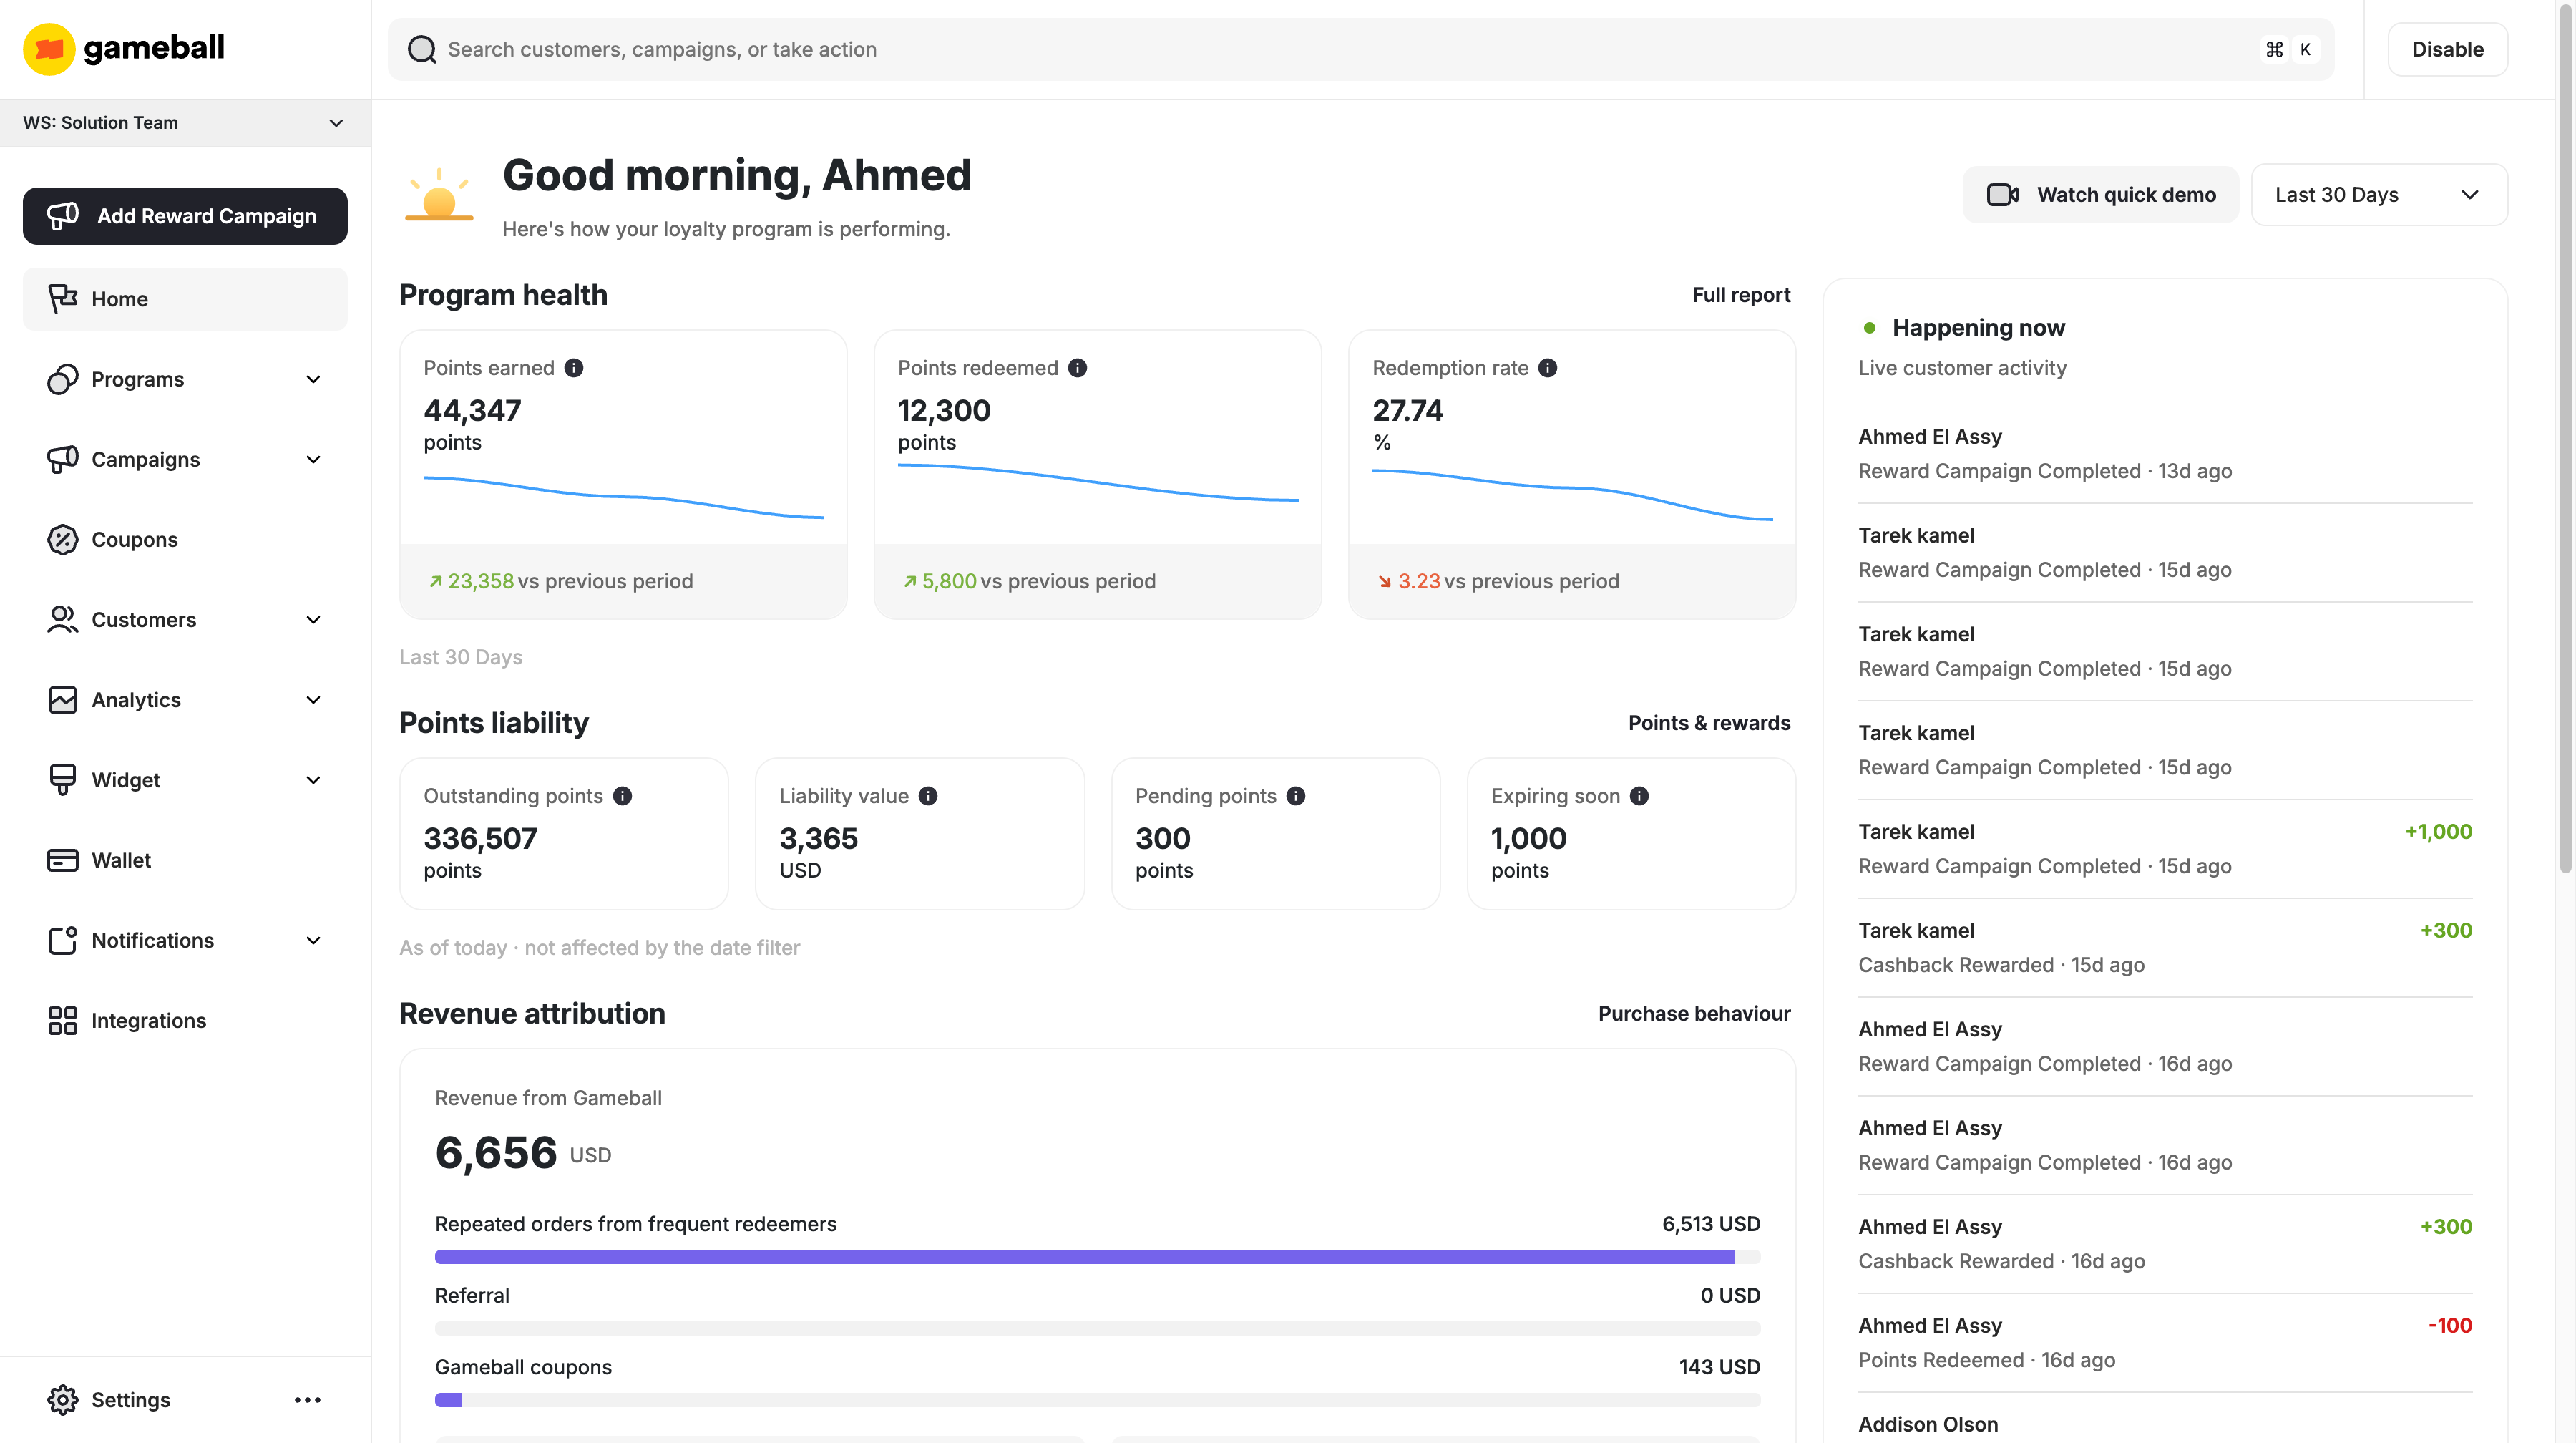Image resolution: width=2576 pixels, height=1443 pixels.
Task: Click the Analytics chart icon
Action: [63, 699]
